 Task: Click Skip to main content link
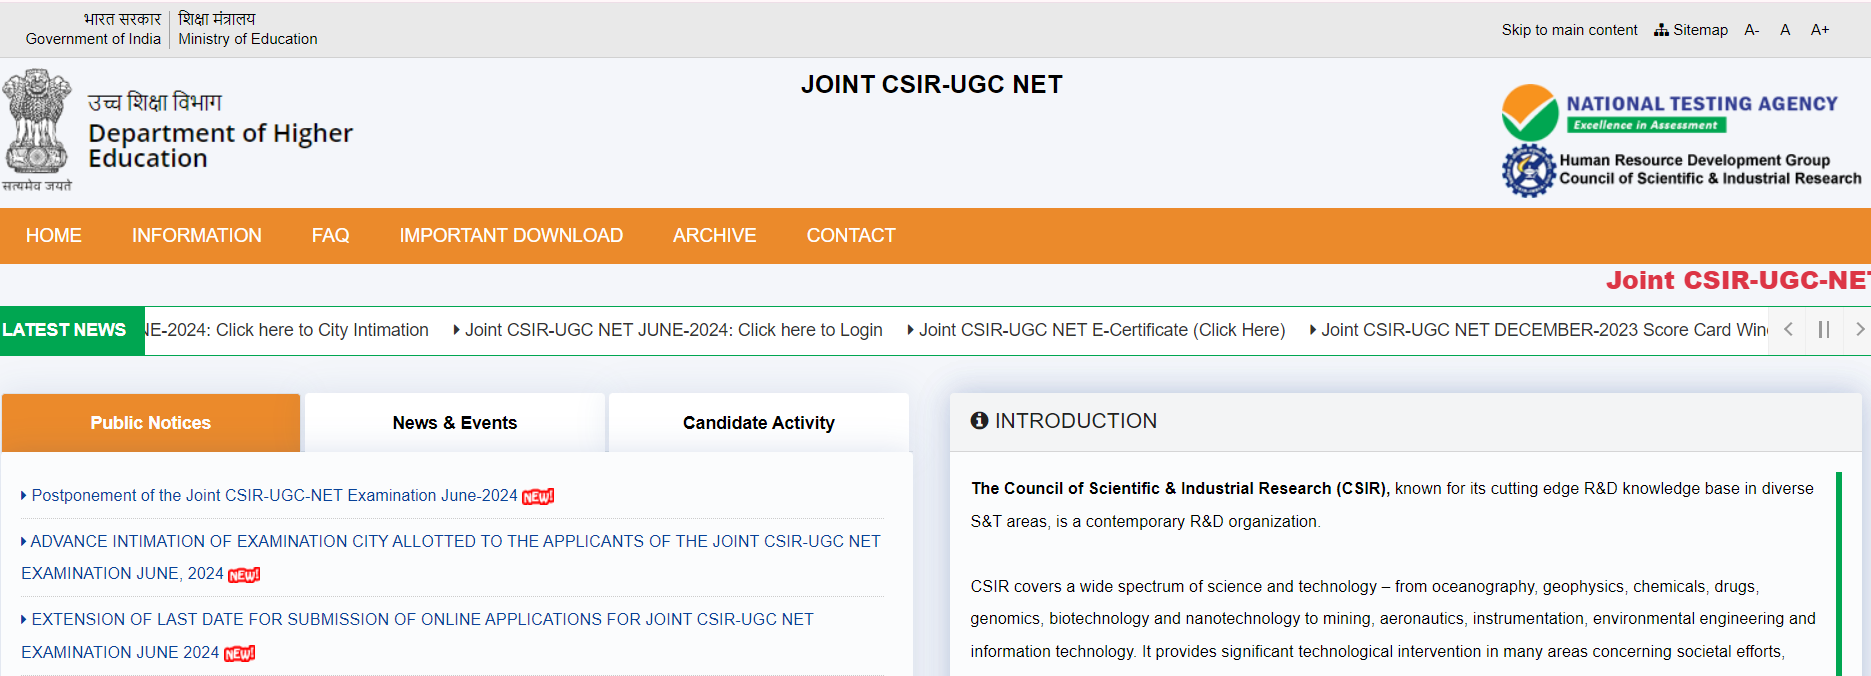point(1569,30)
